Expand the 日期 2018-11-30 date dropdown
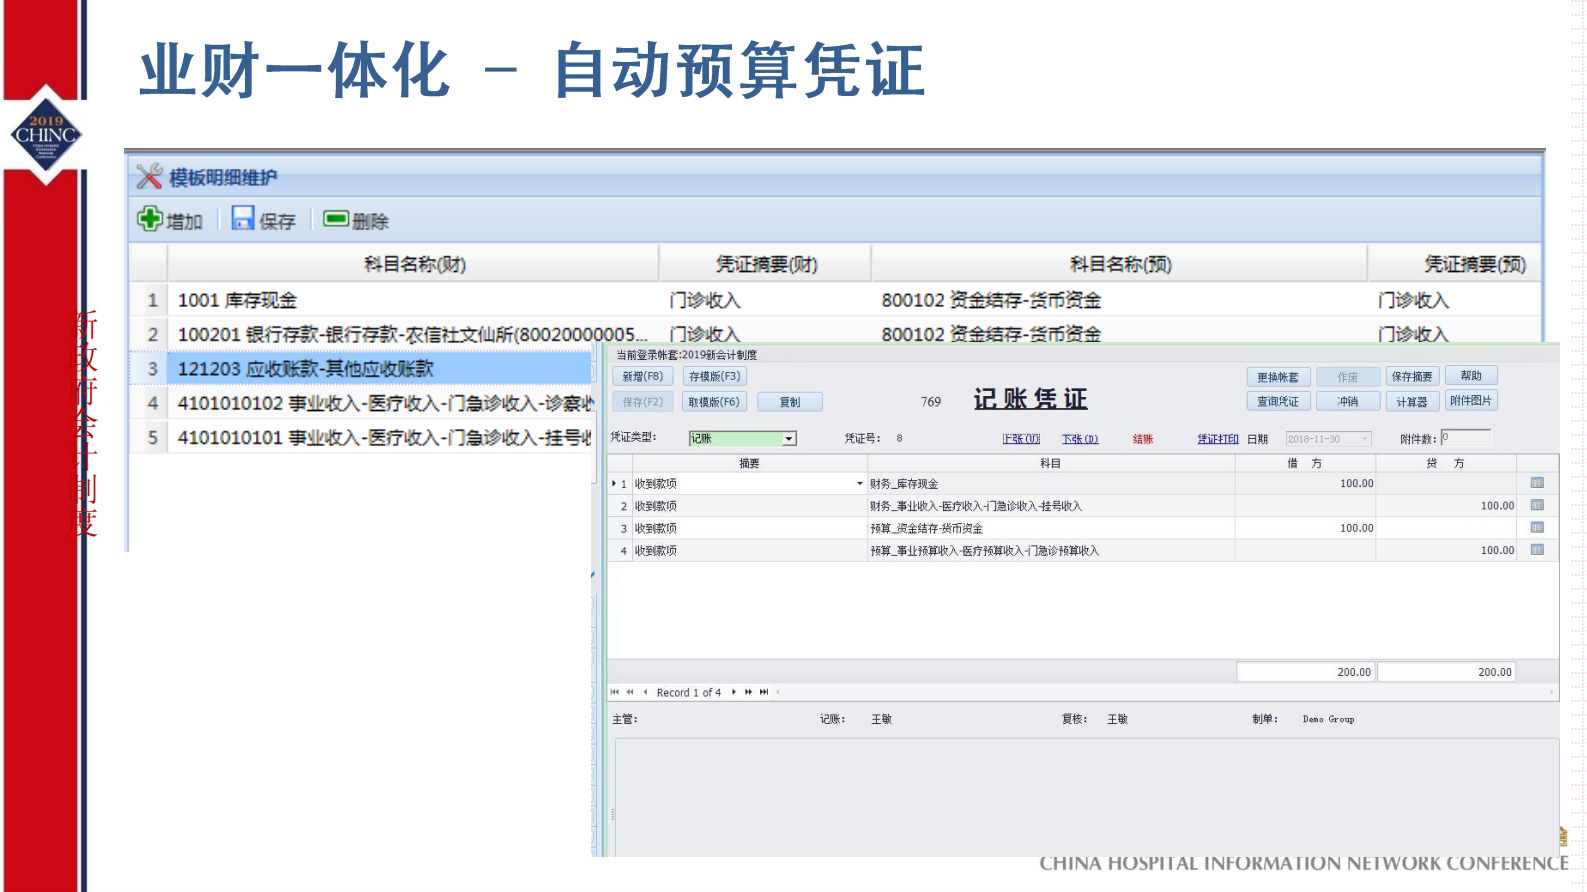Image resolution: width=1587 pixels, height=892 pixels. click(x=1364, y=439)
